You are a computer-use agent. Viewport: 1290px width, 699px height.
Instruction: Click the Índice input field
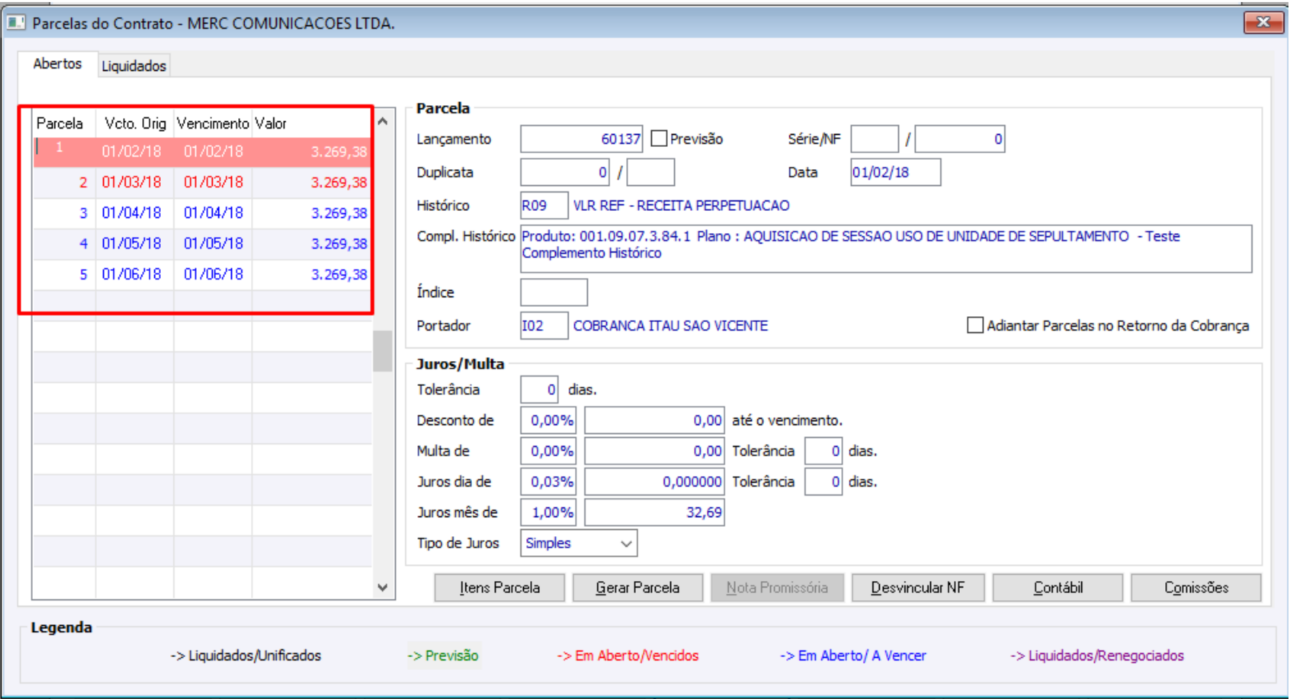click(554, 292)
